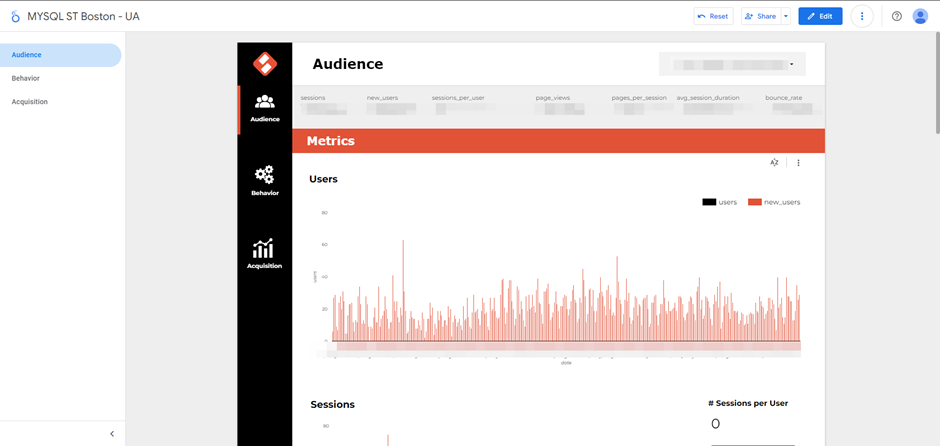This screenshot has height=446, width=940.
Task: Click the vertical scrollbar on the right
Action: [936, 90]
